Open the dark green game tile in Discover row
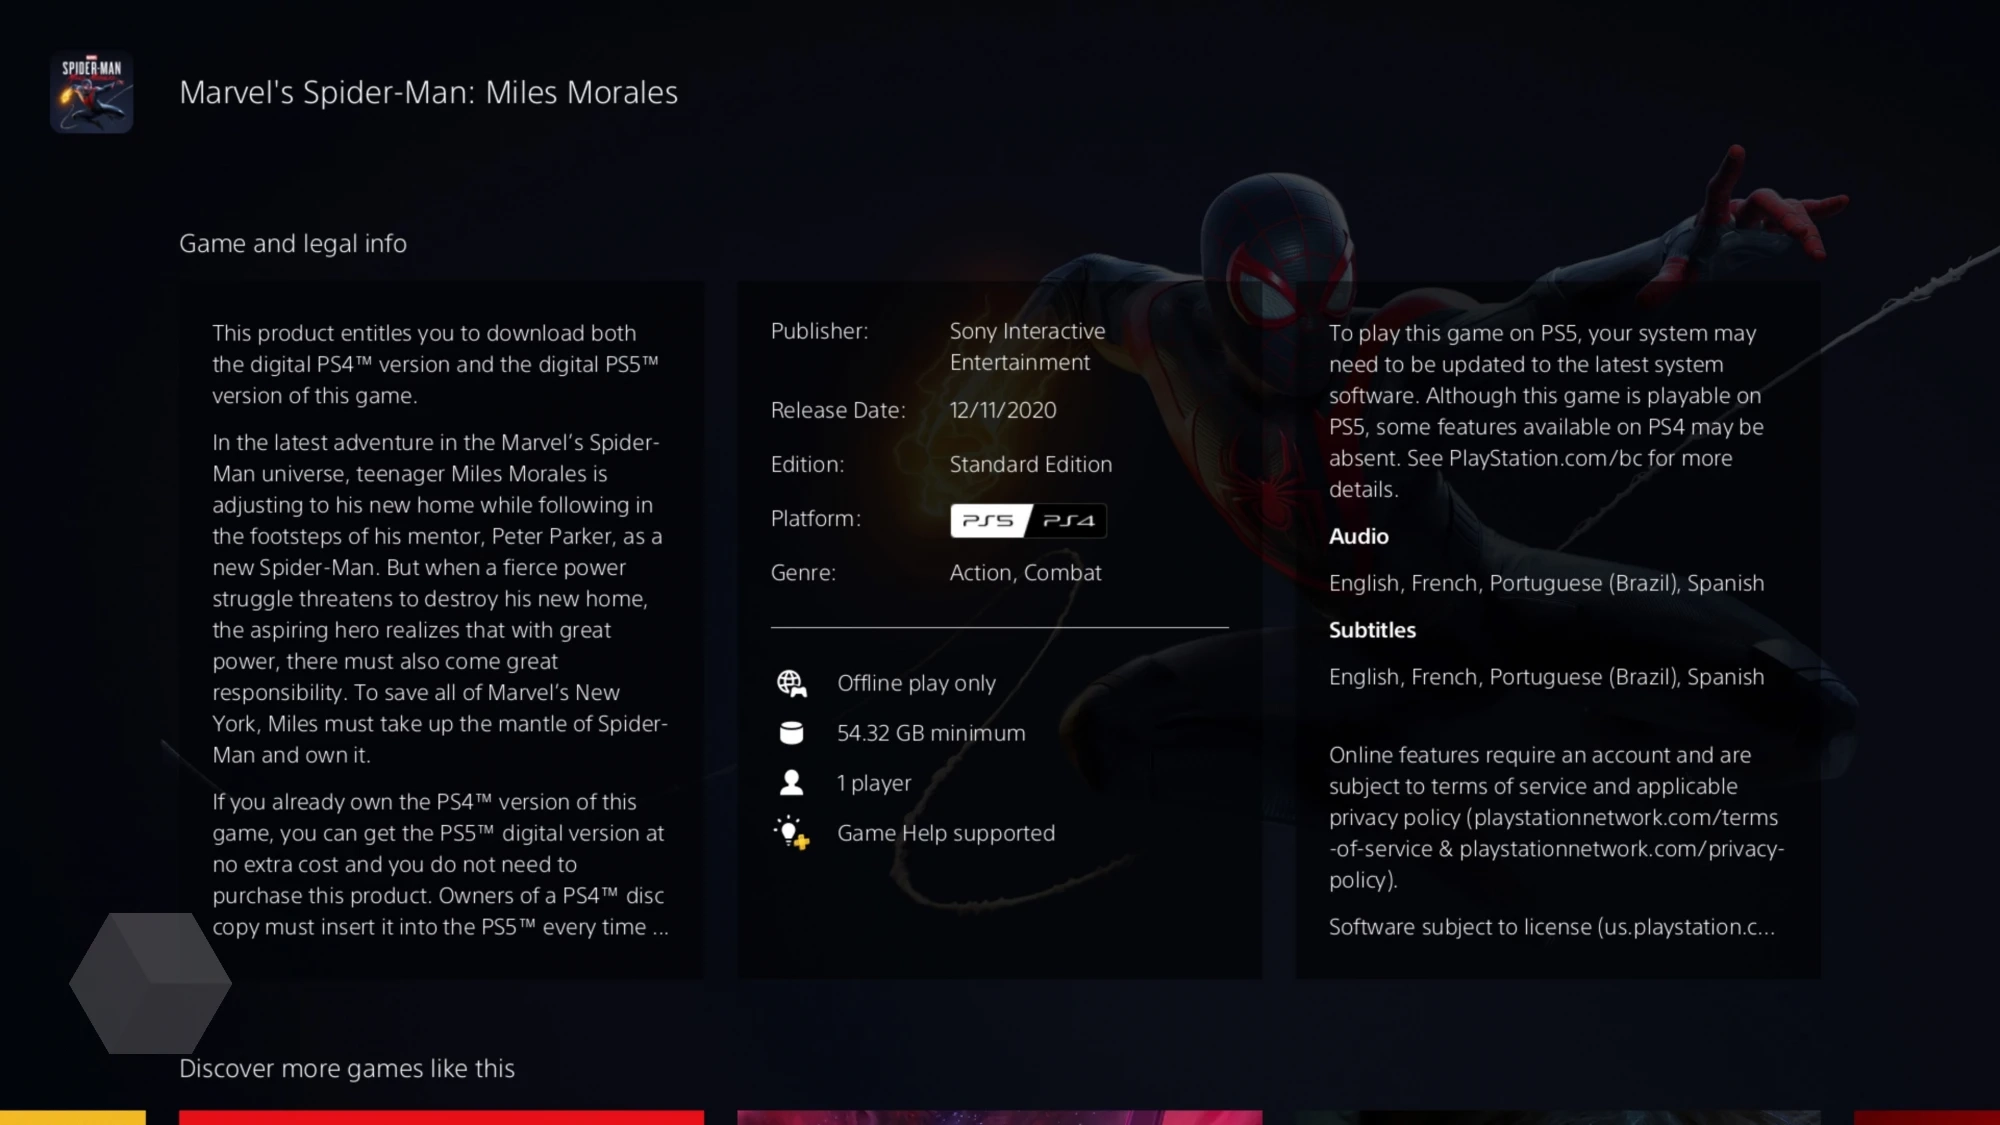 tap(1558, 1117)
